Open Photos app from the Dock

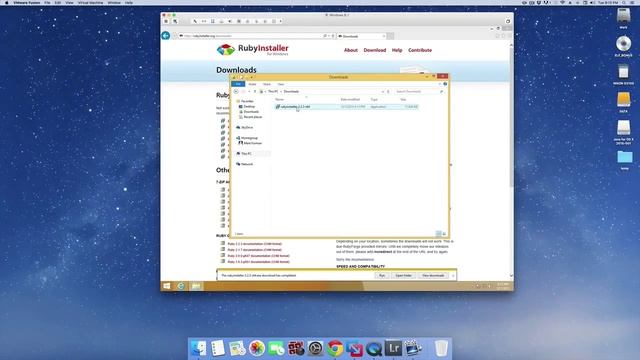(257, 349)
